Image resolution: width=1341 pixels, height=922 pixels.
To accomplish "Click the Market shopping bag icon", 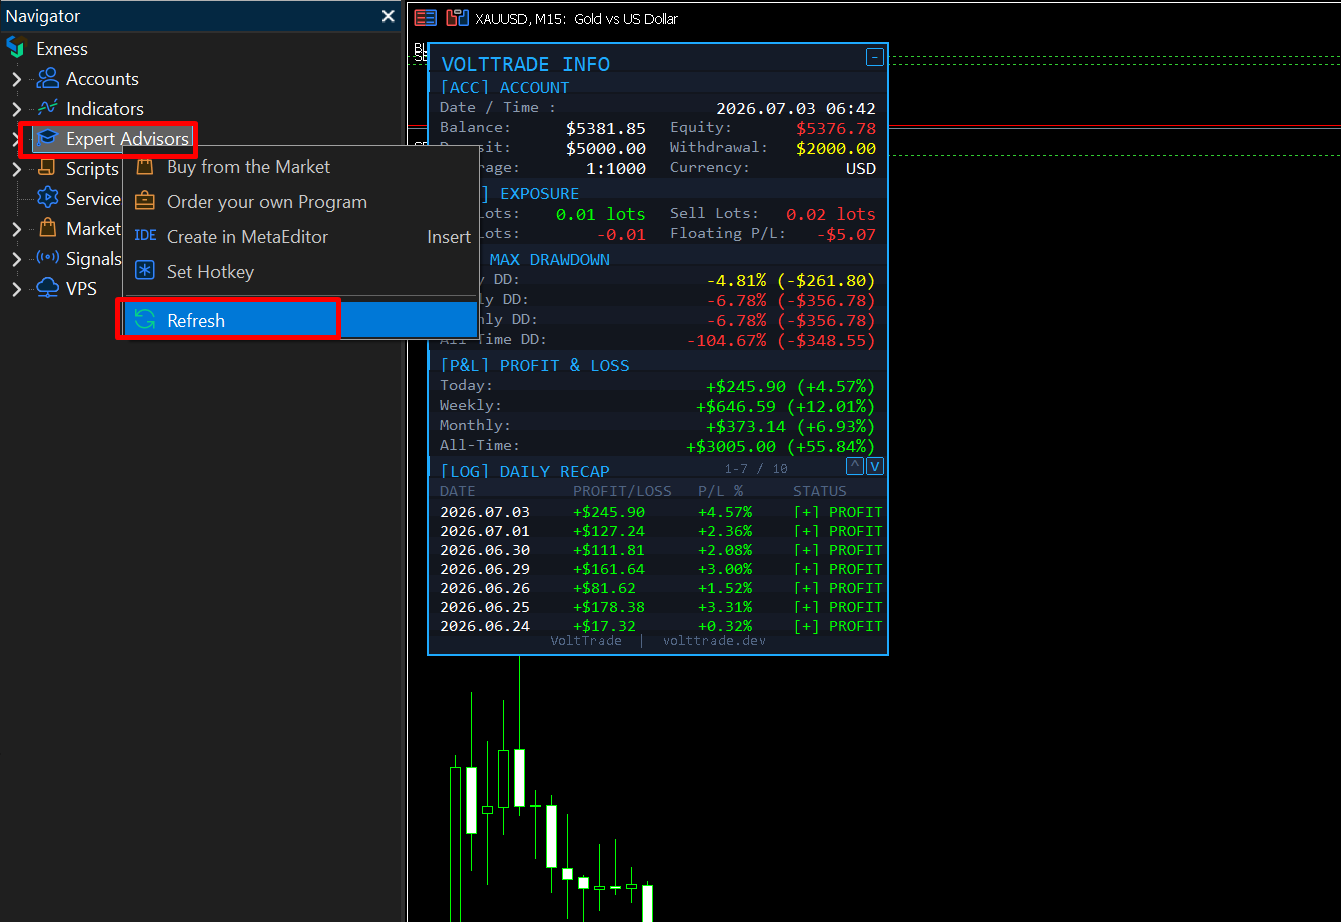I will [47, 228].
